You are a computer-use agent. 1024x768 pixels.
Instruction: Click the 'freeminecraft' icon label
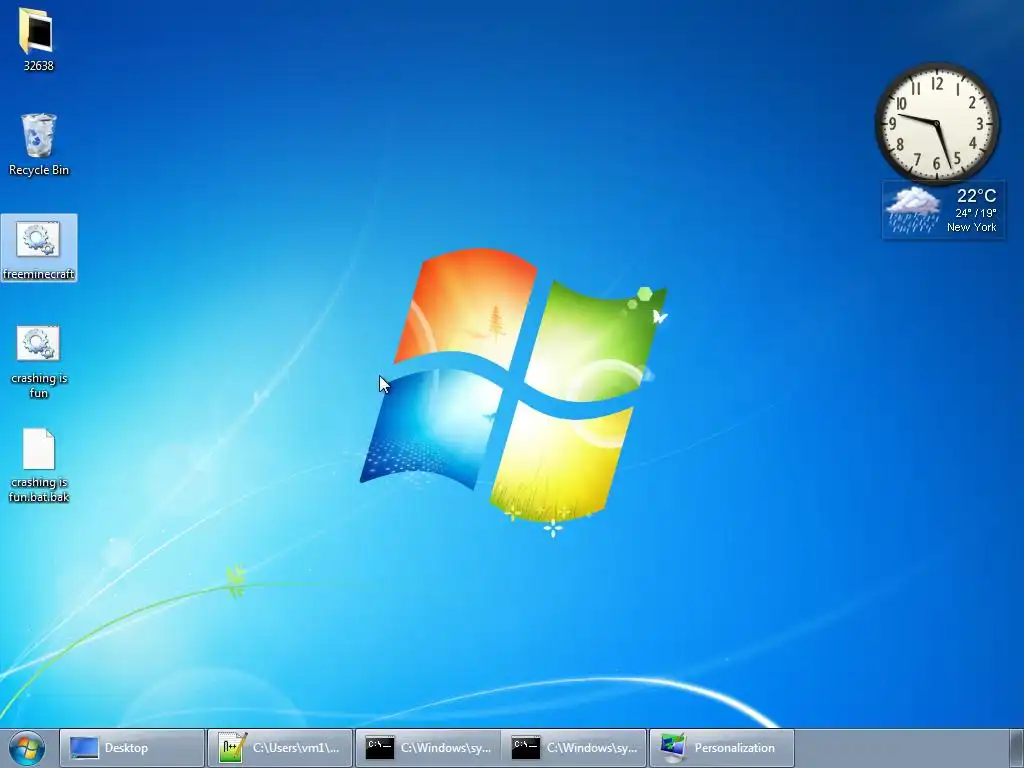(39, 274)
